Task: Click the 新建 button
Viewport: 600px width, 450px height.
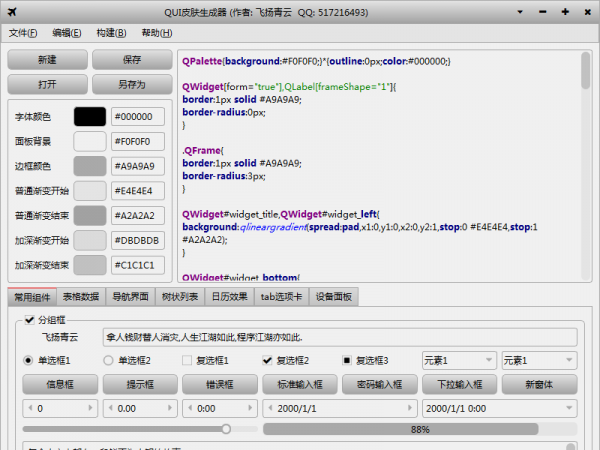Action: 47,60
